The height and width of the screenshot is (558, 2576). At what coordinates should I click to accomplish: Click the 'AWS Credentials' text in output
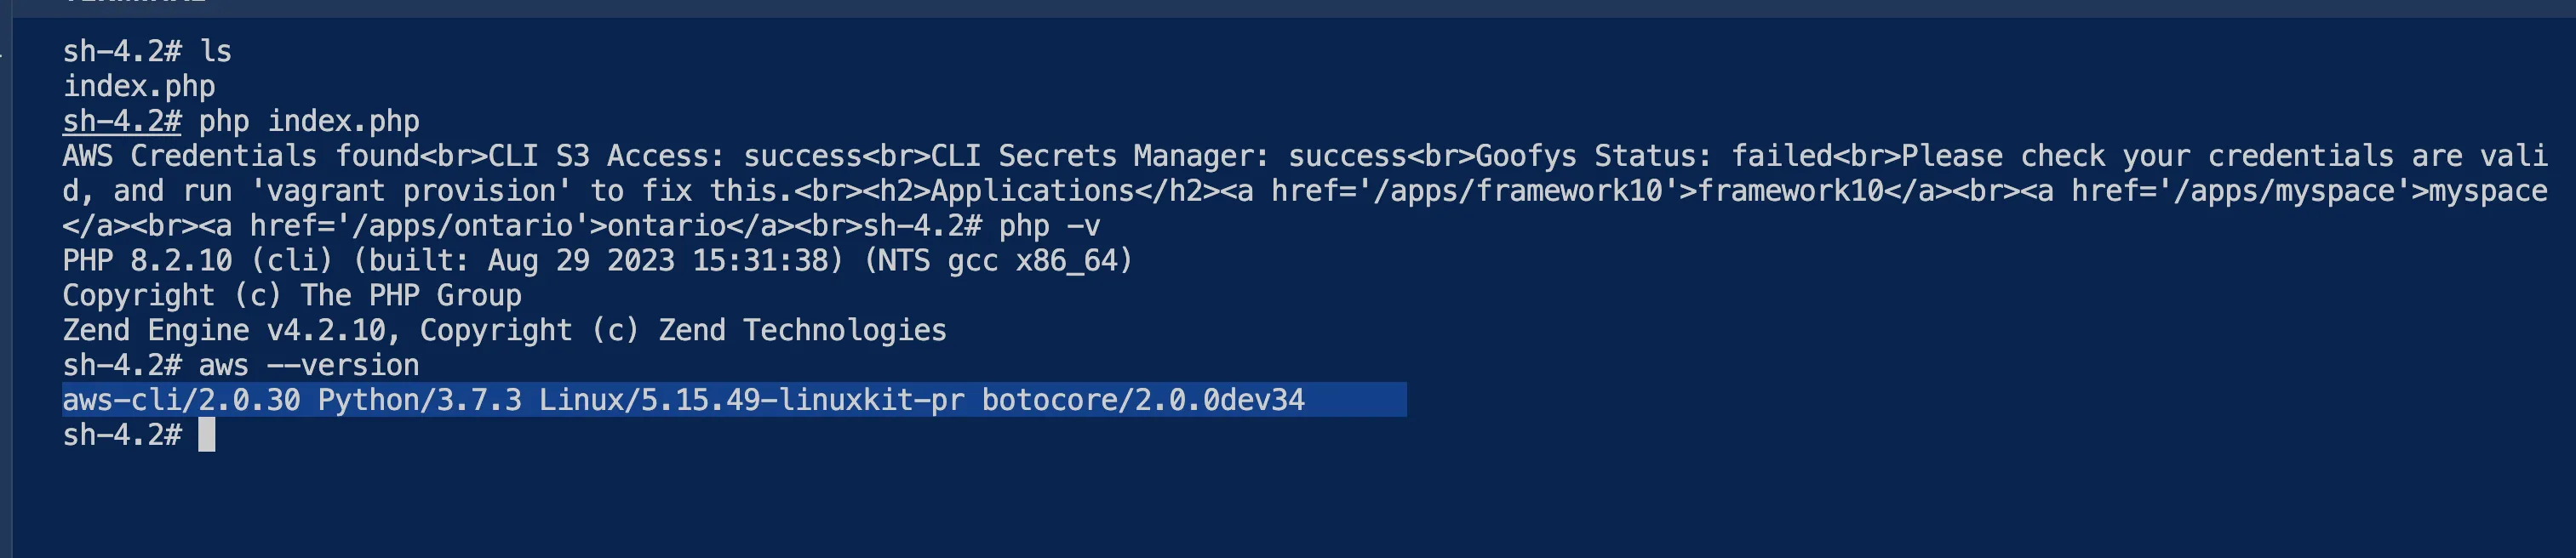(189, 156)
